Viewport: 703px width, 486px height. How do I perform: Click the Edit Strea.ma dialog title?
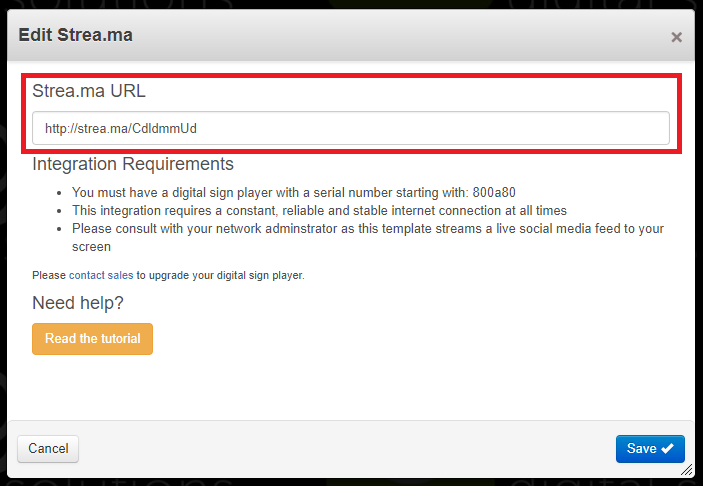pyautogui.click(x=75, y=35)
